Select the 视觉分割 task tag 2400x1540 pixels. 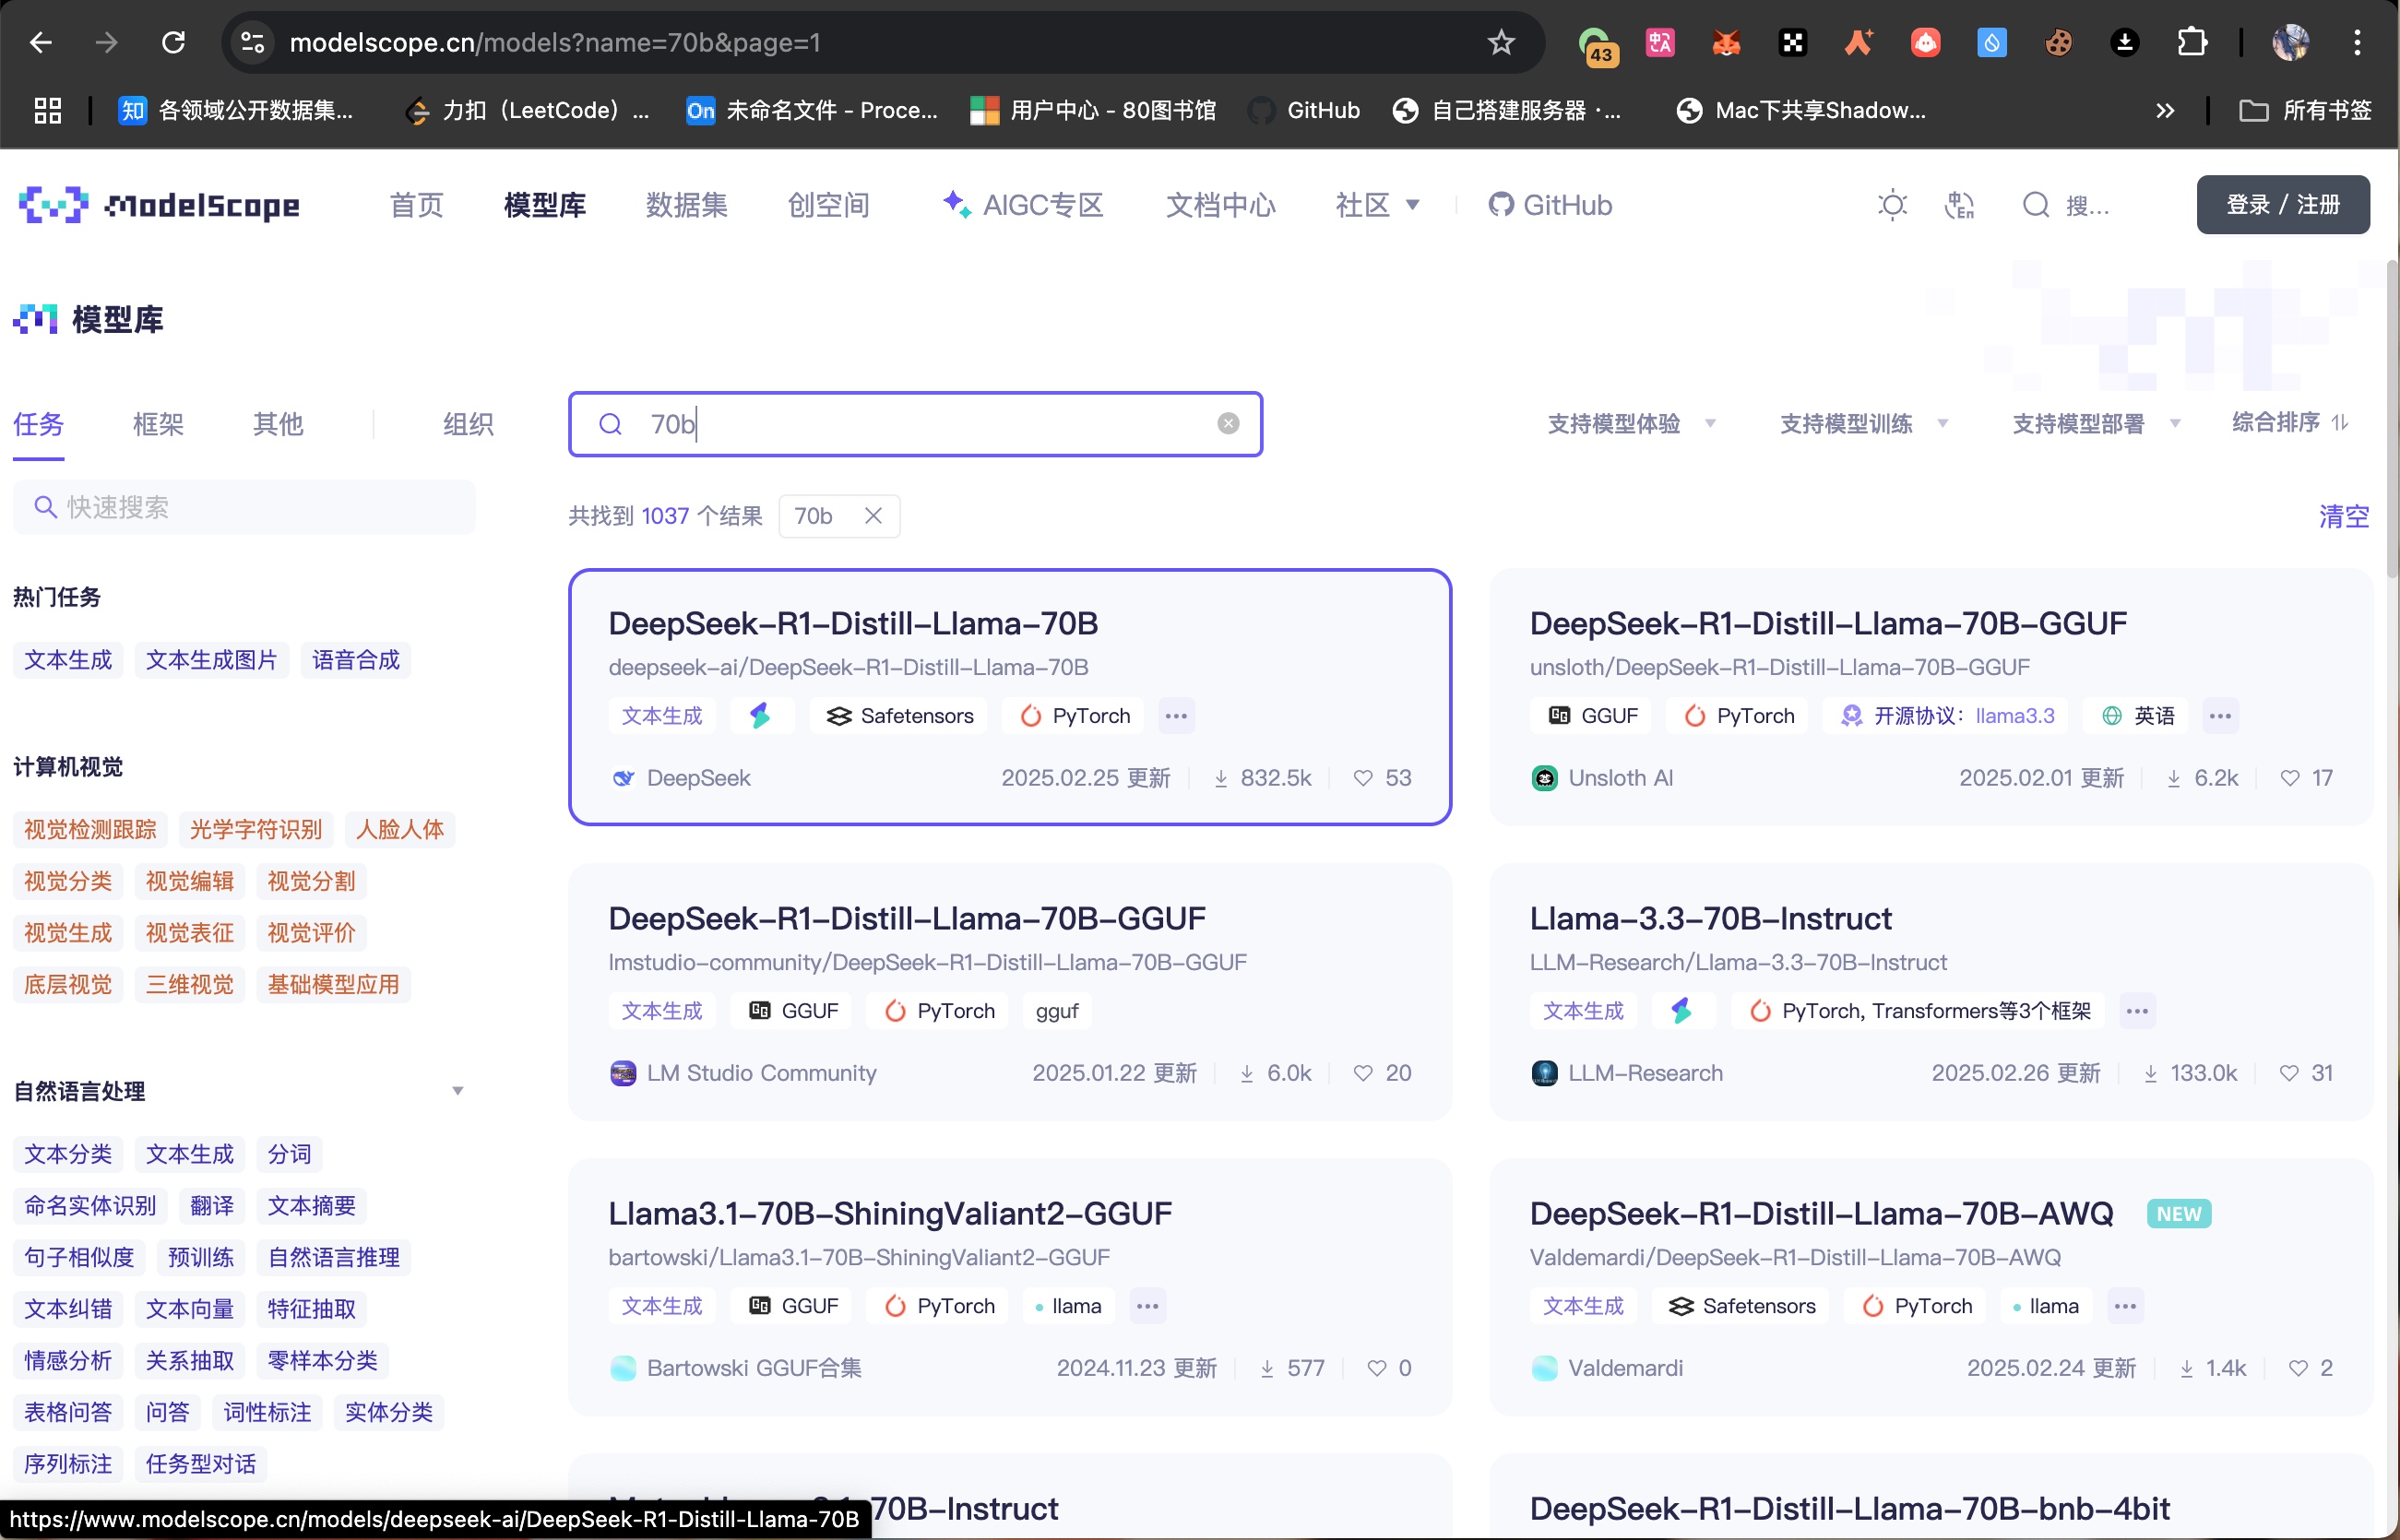(311, 881)
